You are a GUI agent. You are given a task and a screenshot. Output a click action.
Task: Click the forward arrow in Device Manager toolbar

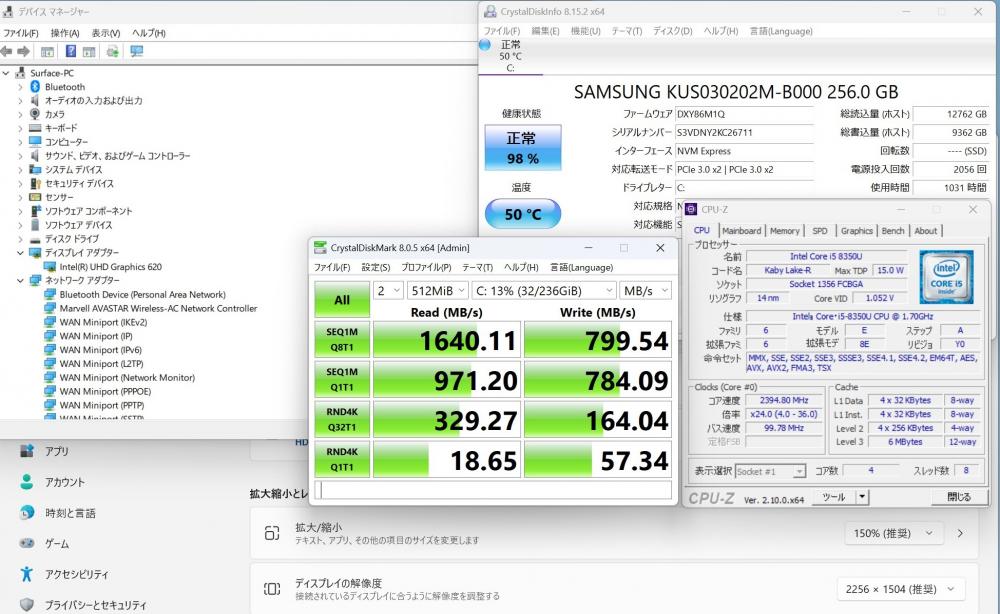point(24,52)
